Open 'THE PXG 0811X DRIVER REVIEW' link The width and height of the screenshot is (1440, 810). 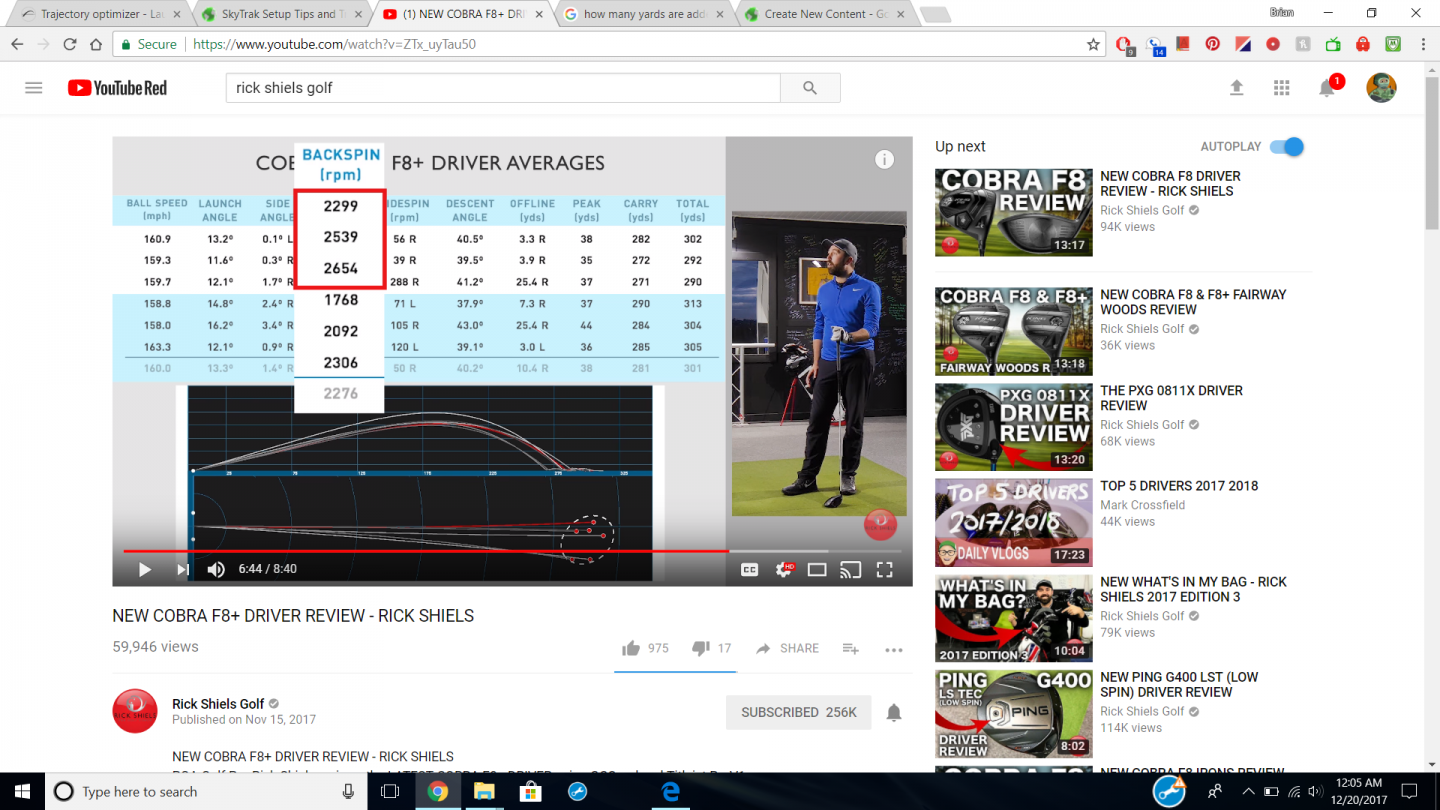[x=1171, y=398]
